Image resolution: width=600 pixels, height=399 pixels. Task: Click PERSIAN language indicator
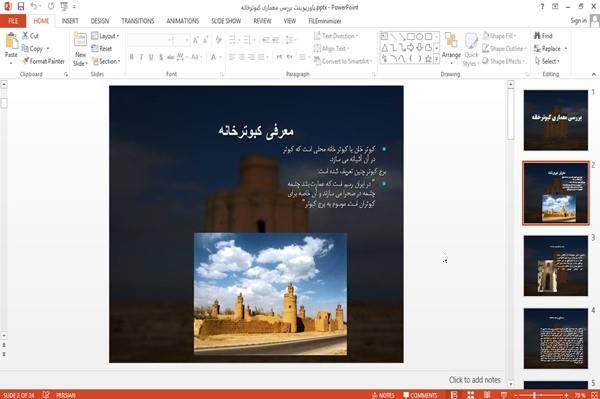66,395
